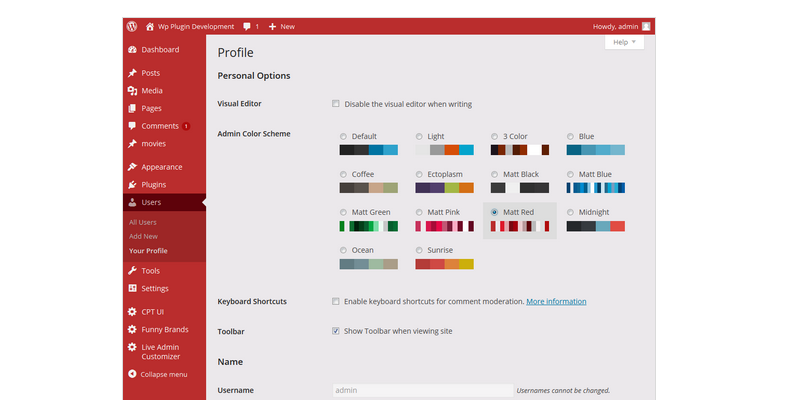Viewport: 800px width, 400px height.
Task: Click the Tools wrench icon
Action: pos(132,271)
